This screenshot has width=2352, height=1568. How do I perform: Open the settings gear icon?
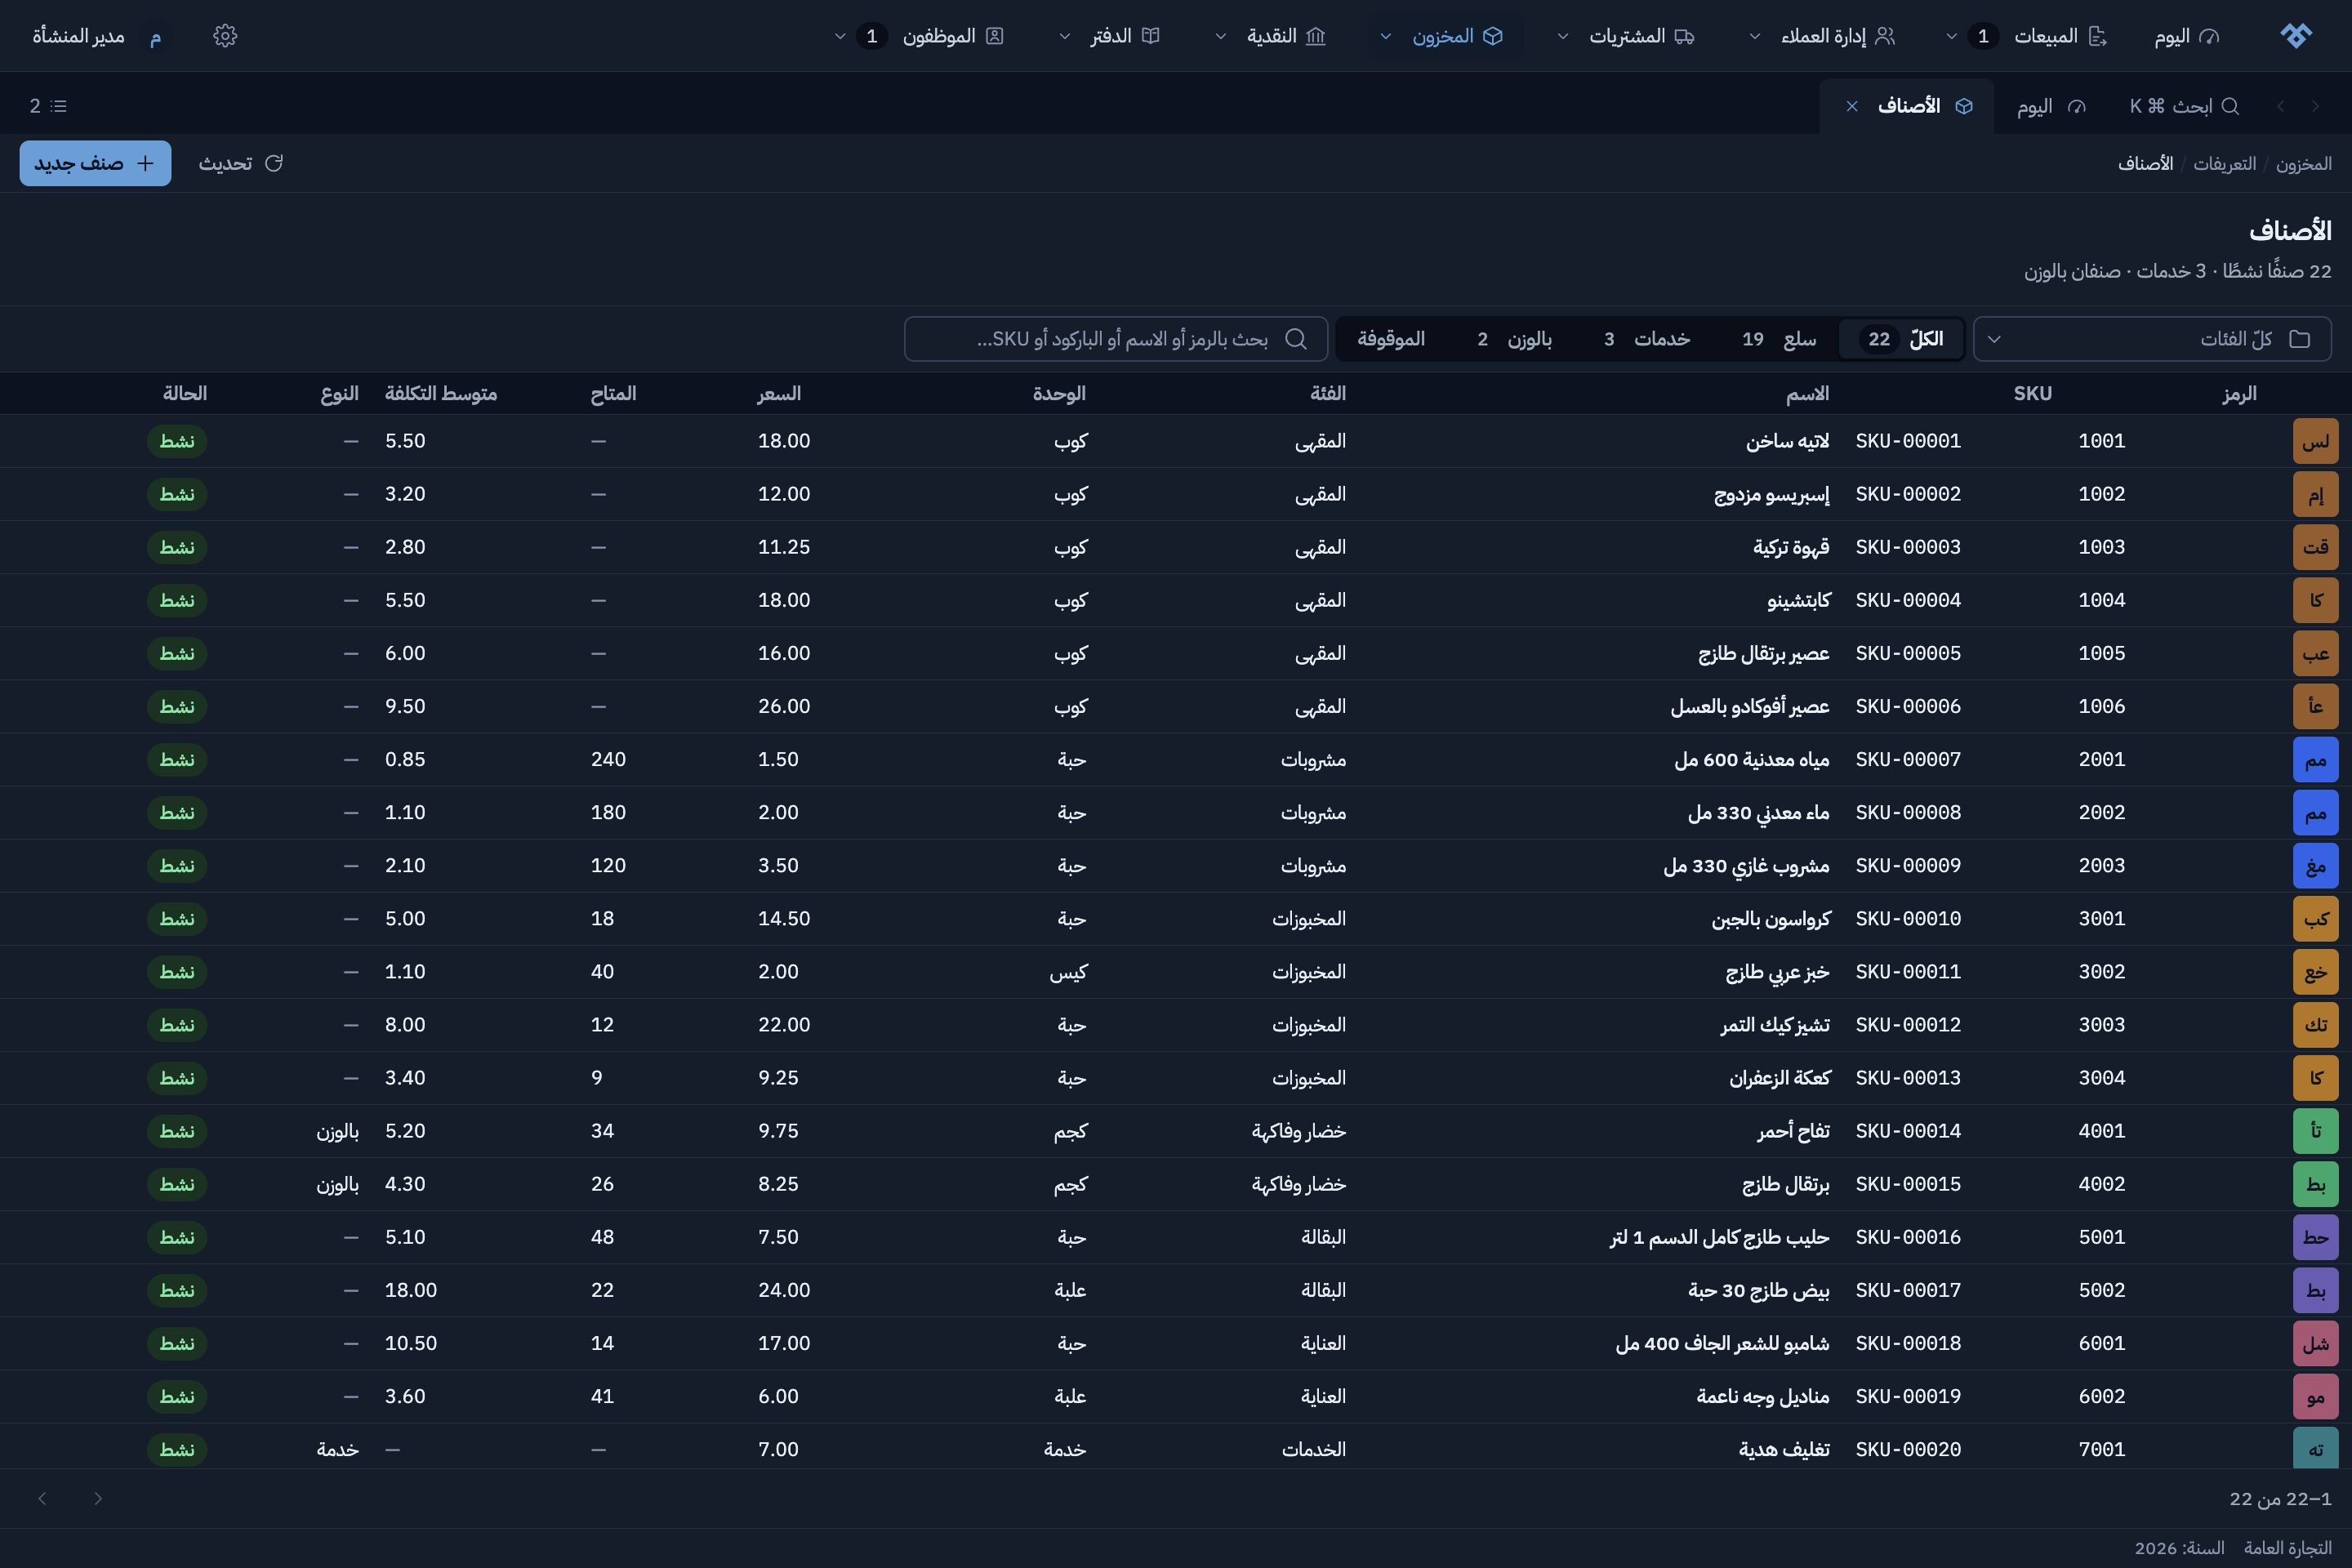[x=225, y=36]
